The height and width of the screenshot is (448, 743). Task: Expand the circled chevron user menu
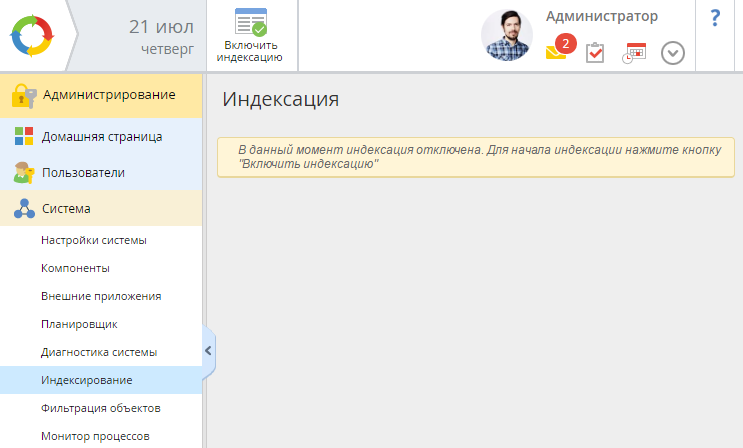pos(673,53)
